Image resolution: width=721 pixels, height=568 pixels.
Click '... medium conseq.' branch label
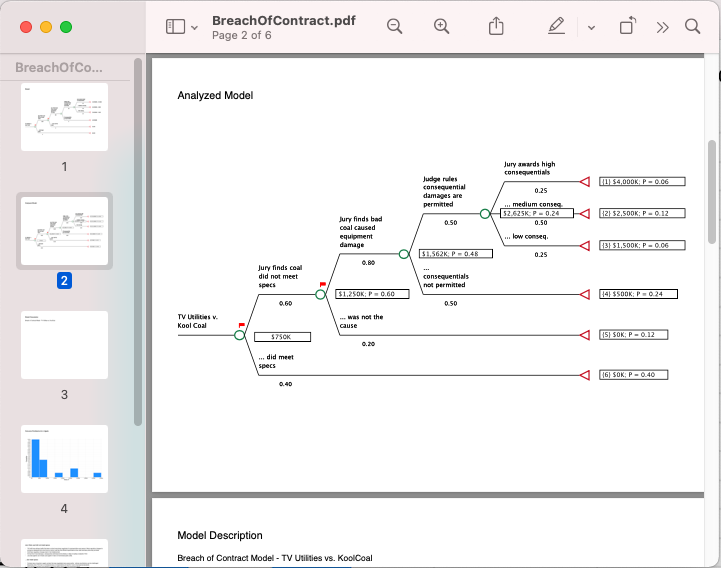point(533,204)
